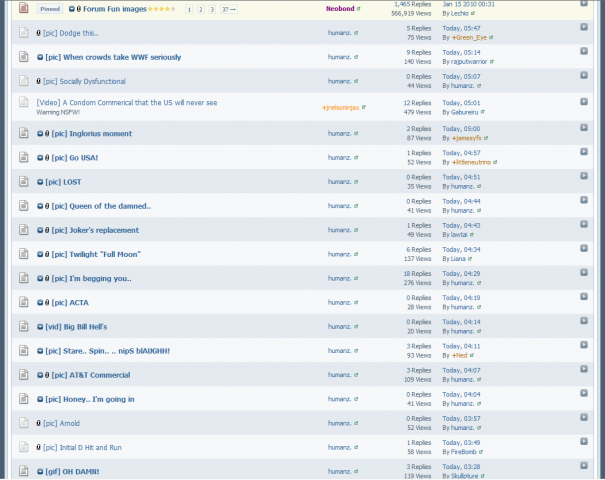
Task: Open '[pic] Joker's replacement' thread
Action: click(95, 230)
